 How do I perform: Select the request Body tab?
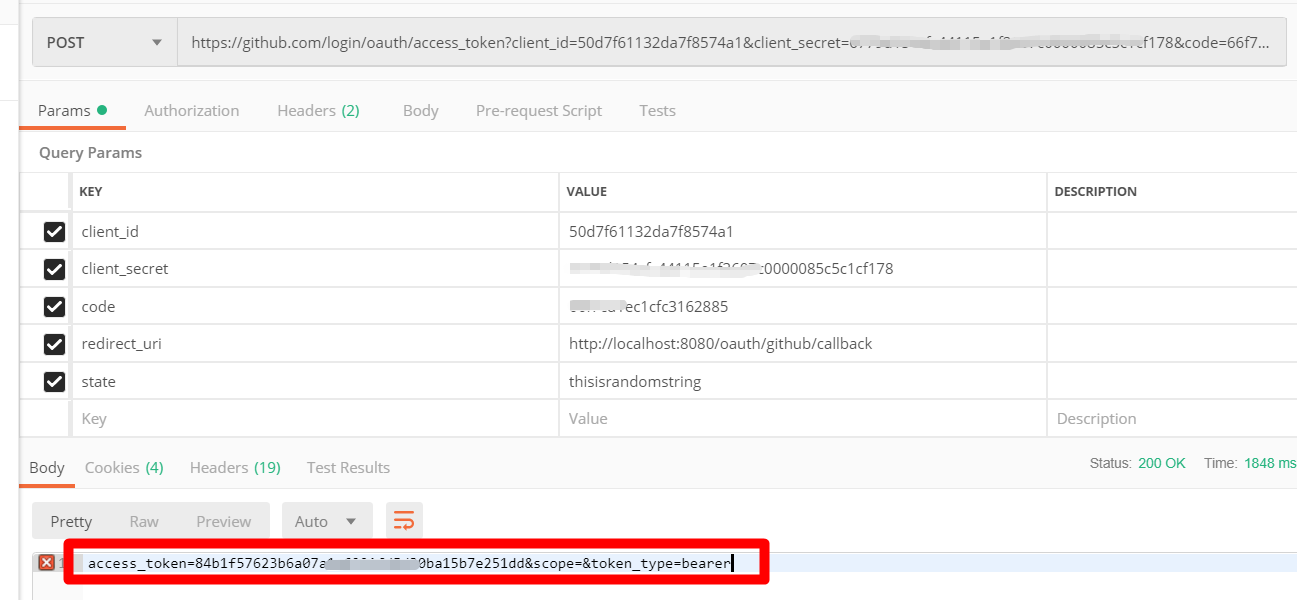[420, 111]
